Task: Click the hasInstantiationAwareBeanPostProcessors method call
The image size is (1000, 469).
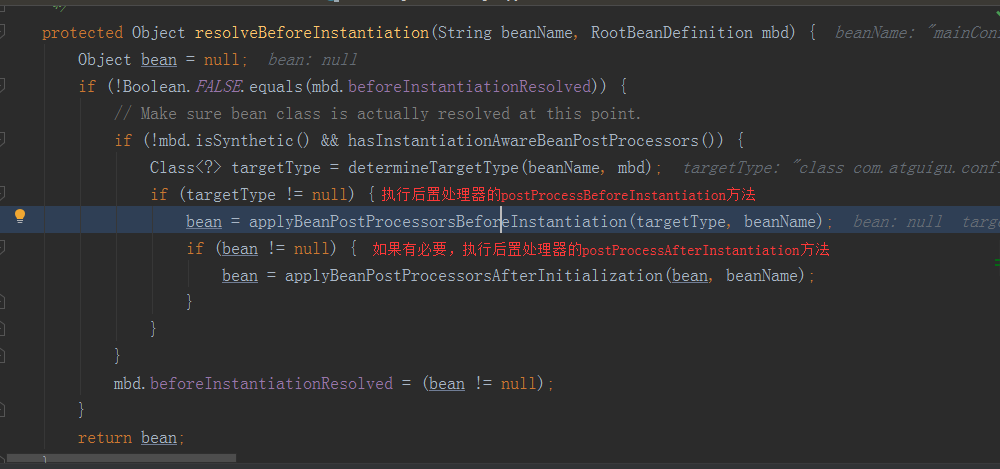Action: point(522,141)
